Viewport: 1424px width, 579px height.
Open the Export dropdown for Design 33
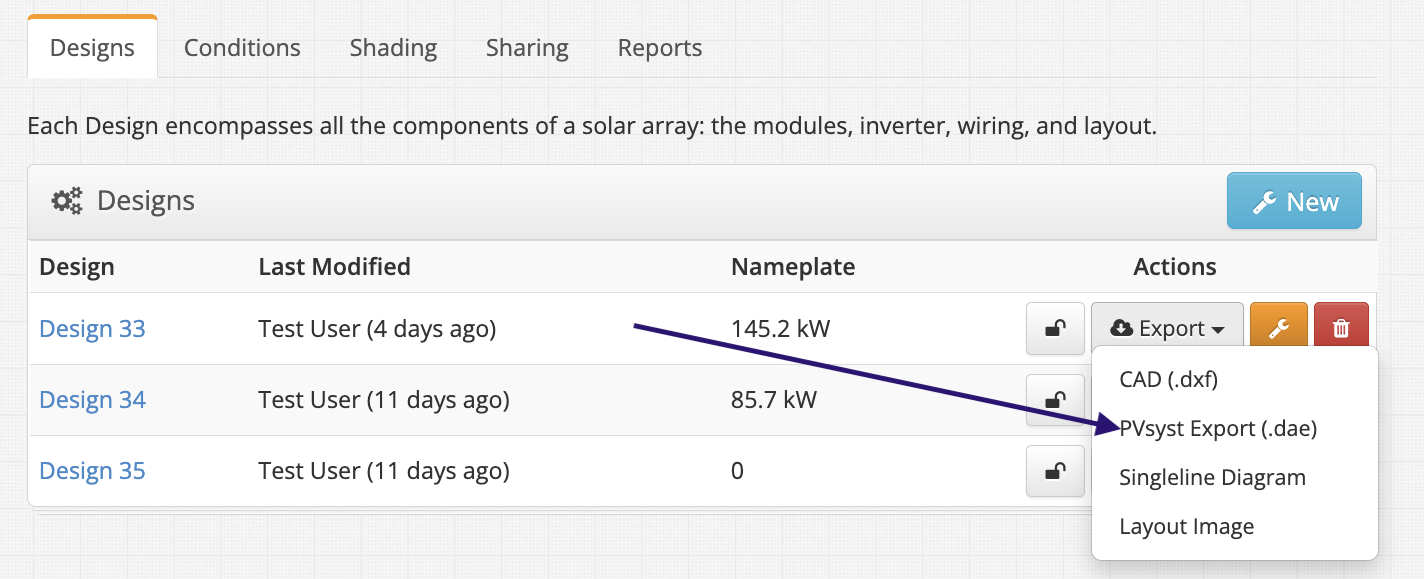coord(1167,328)
